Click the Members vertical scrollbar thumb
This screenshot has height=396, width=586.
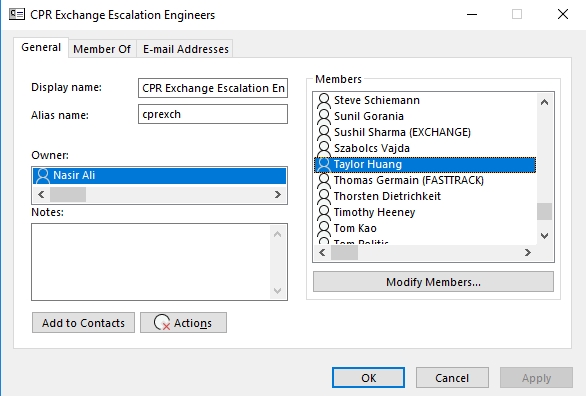545,212
